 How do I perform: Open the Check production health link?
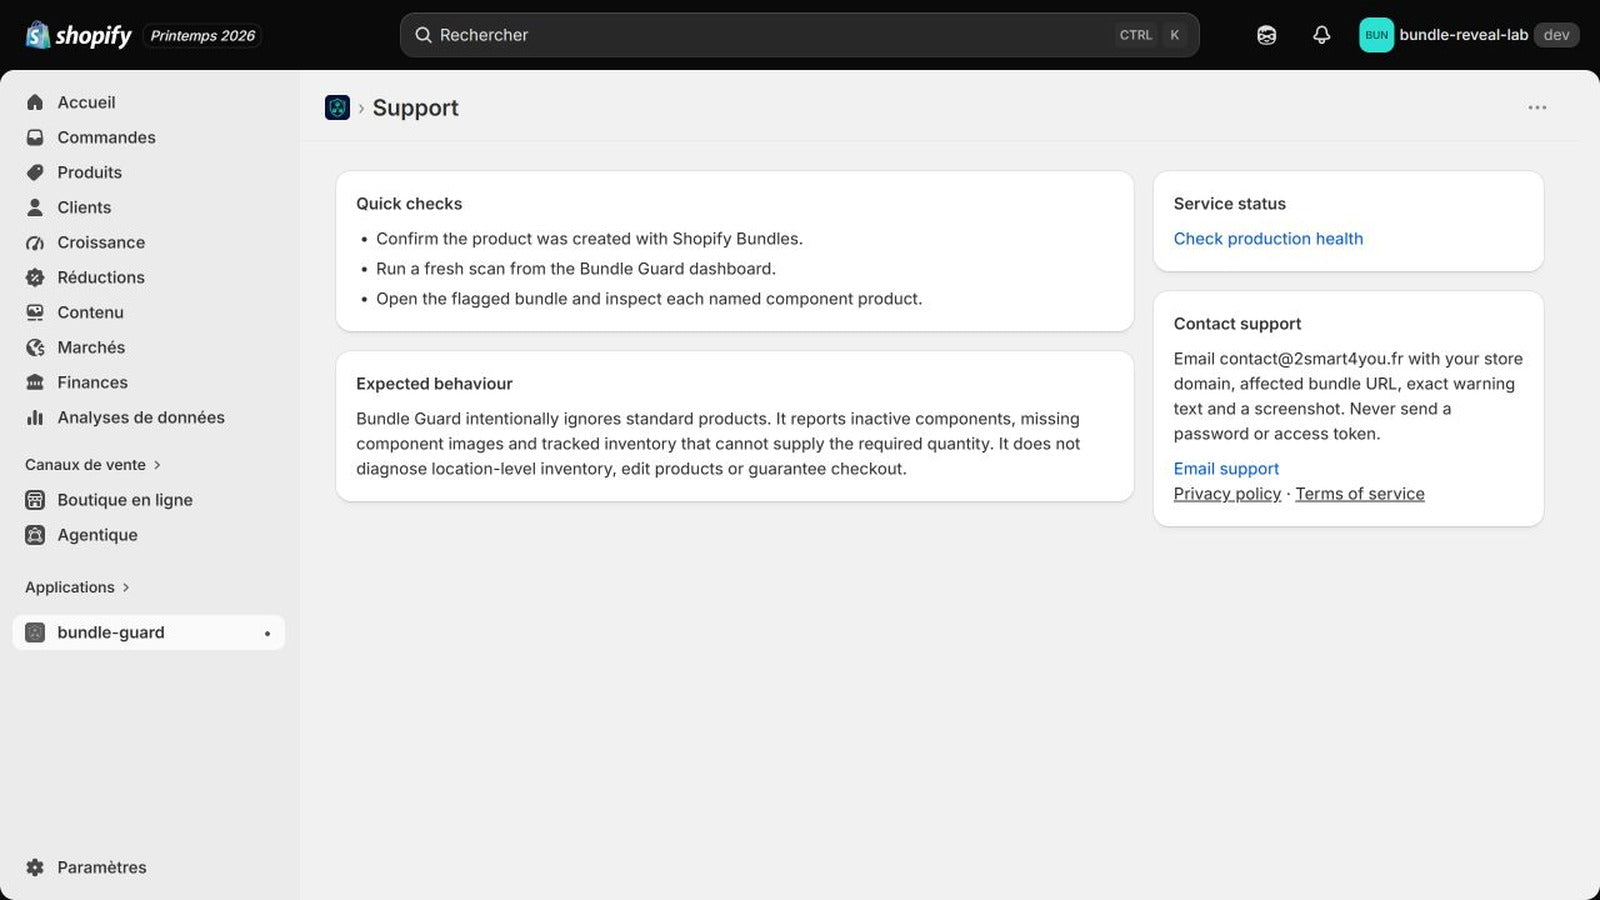1268,238
